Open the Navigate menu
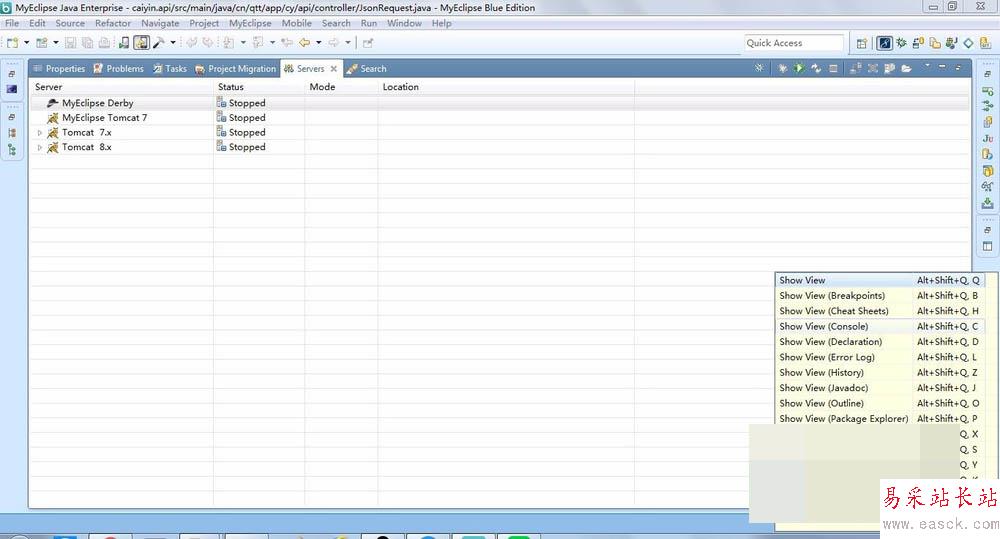The image size is (1000, 539). click(x=160, y=23)
